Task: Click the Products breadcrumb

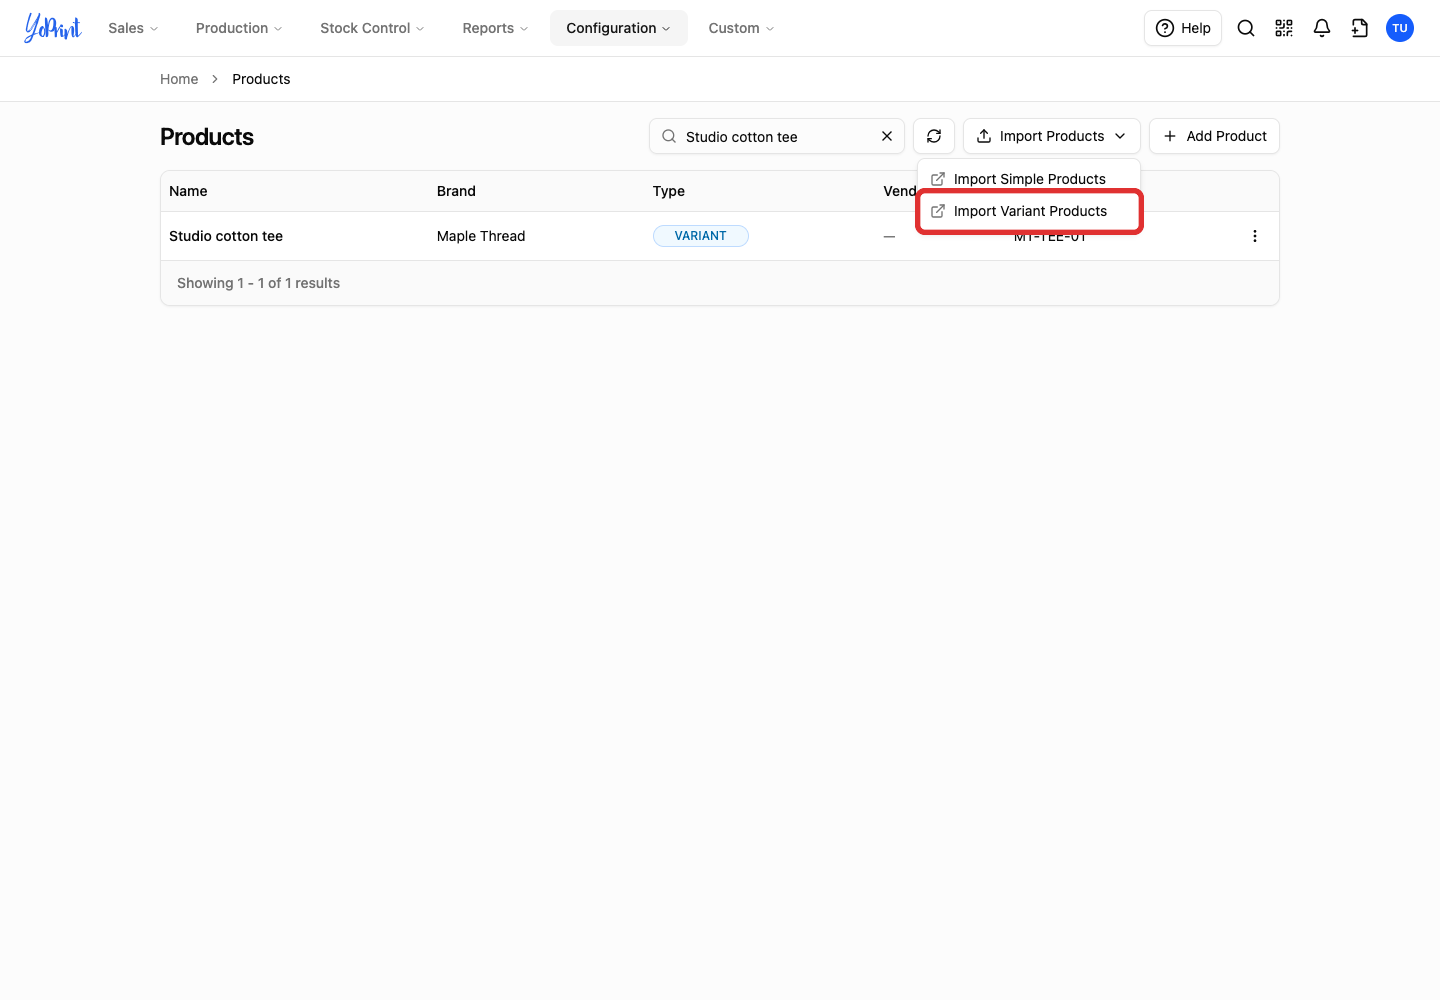Action: pos(261,79)
